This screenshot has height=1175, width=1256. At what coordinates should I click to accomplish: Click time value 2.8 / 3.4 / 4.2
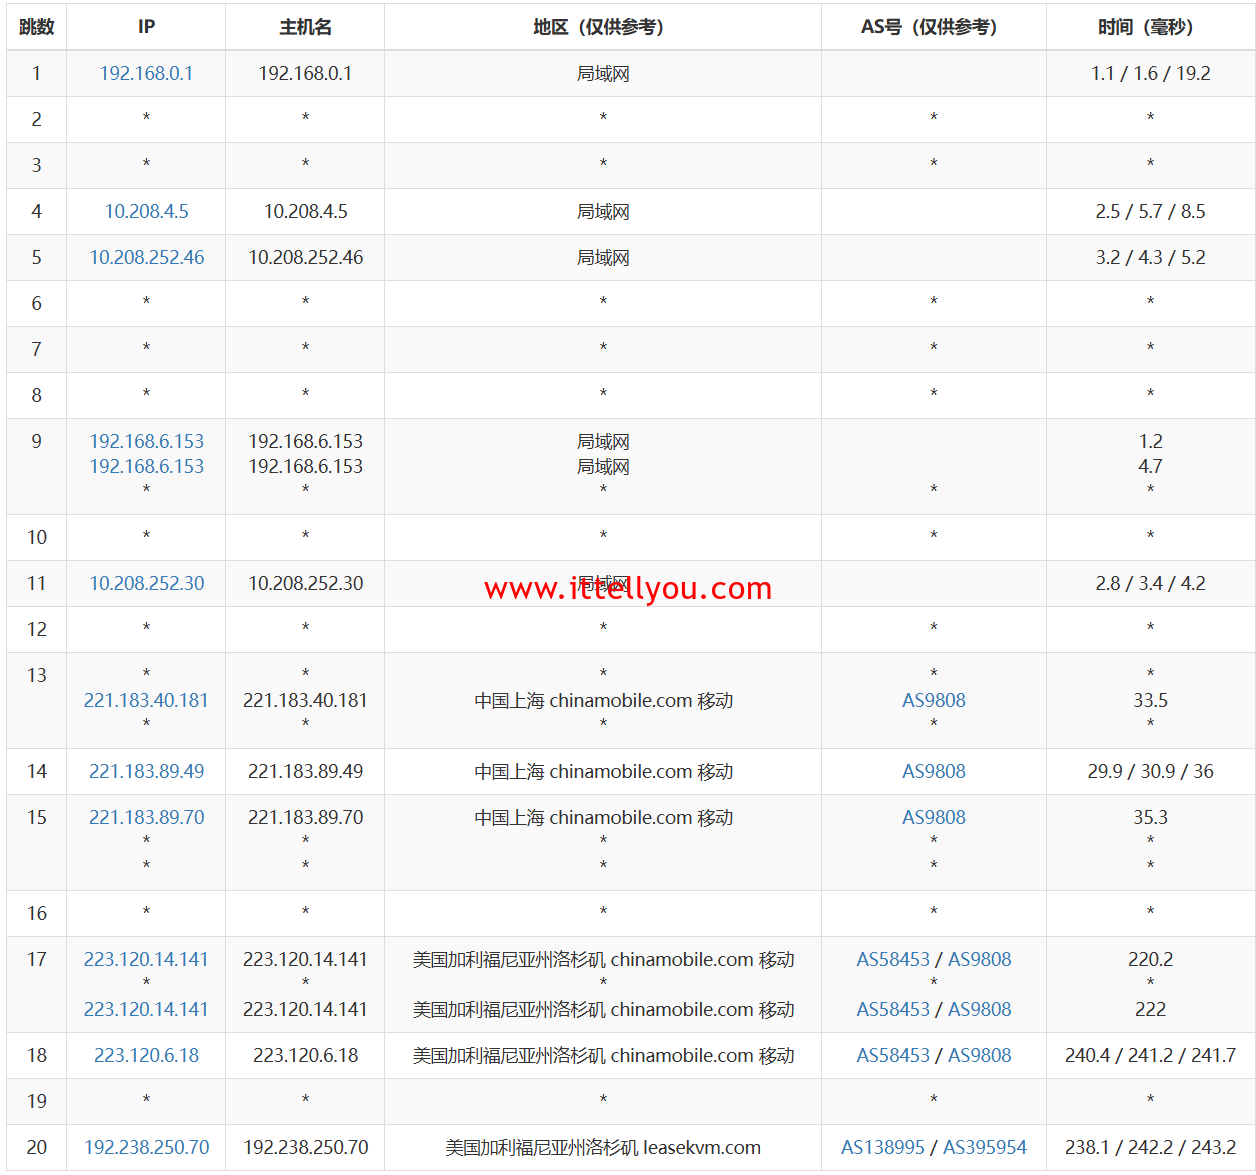[1150, 583]
